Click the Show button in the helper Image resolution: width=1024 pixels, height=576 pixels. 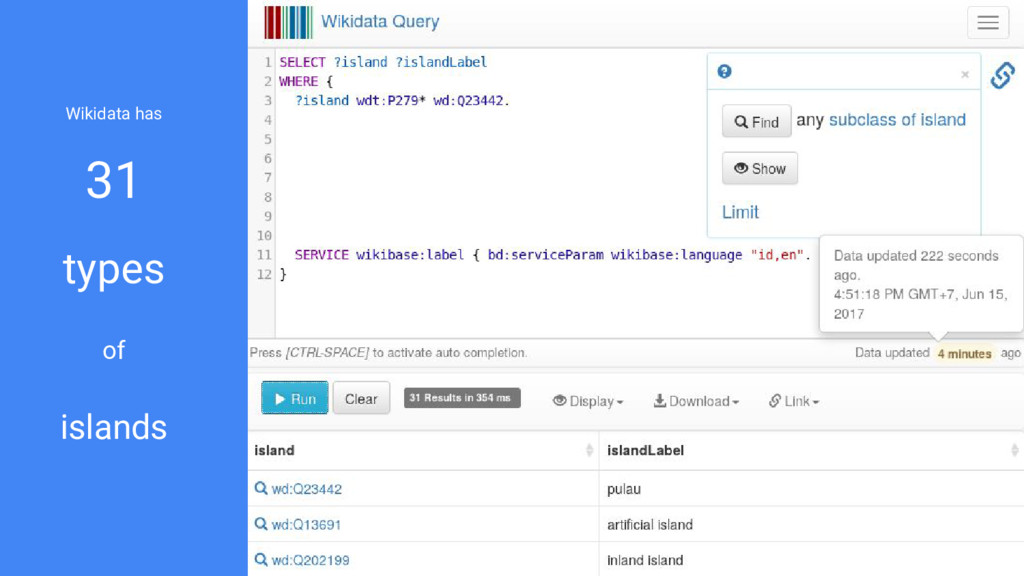pyautogui.click(x=760, y=168)
